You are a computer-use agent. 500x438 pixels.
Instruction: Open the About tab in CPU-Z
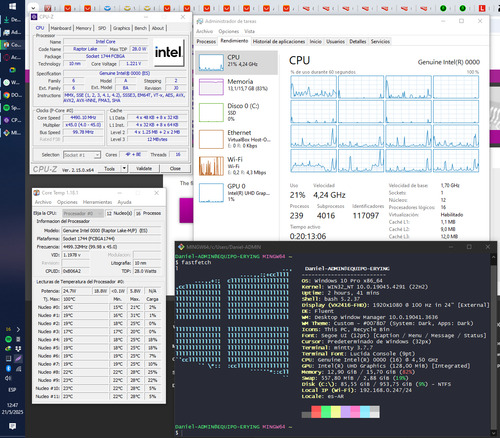158,28
